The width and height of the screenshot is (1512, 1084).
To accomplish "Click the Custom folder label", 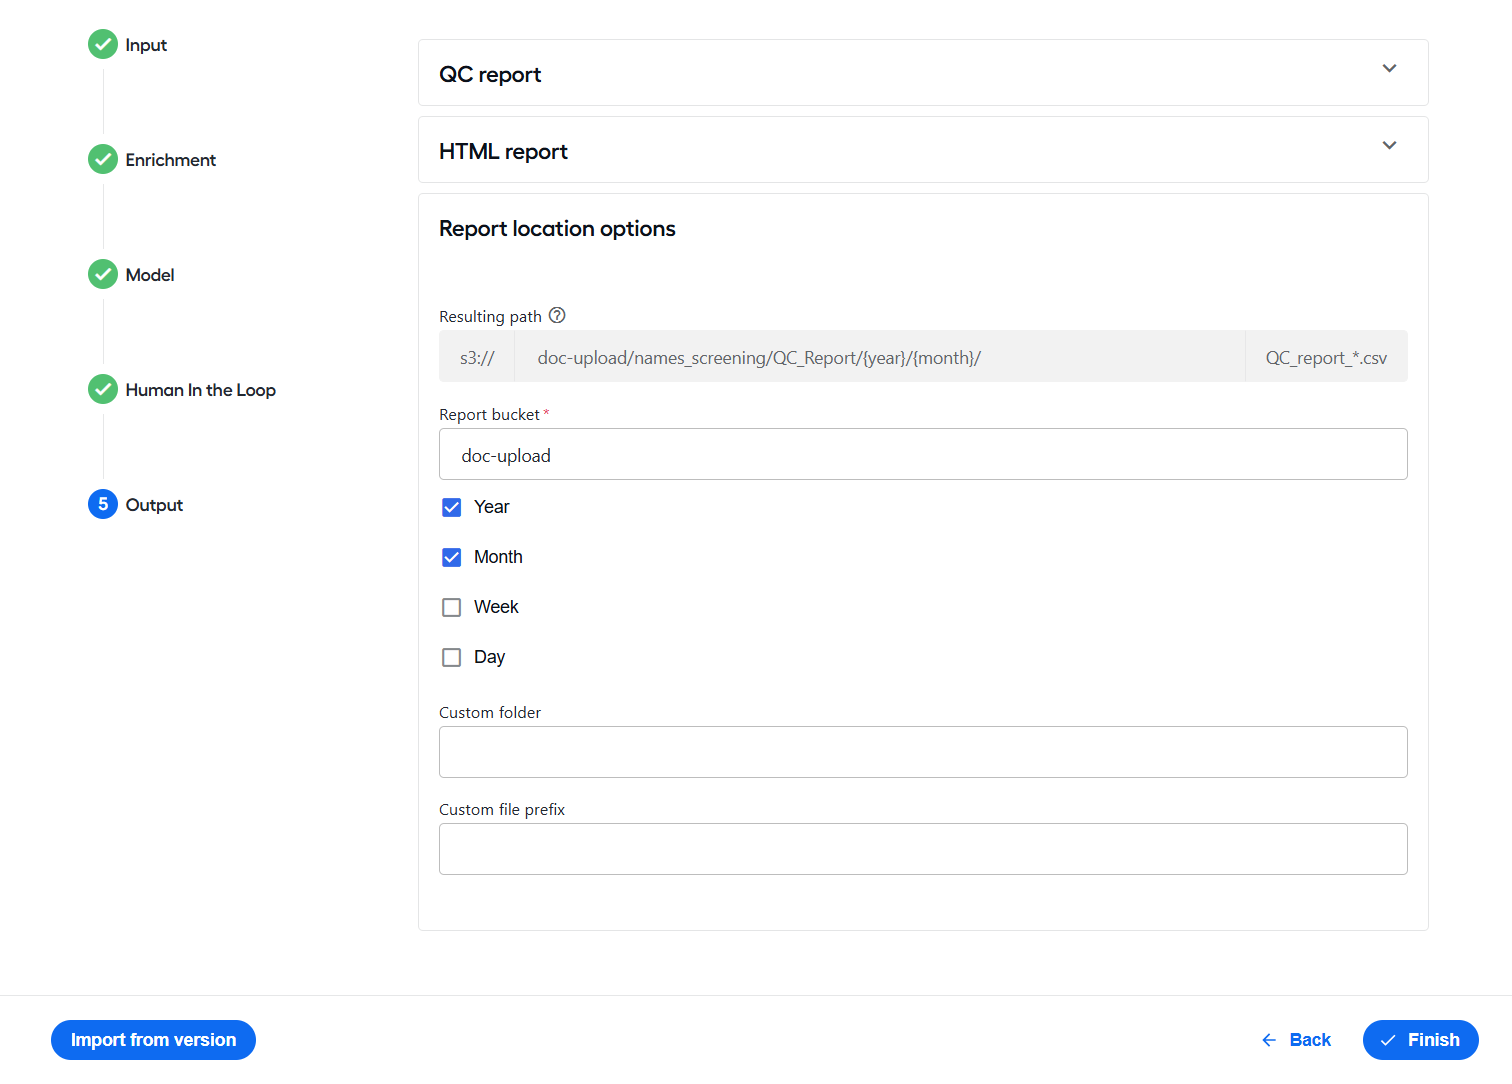I will point(490,712).
